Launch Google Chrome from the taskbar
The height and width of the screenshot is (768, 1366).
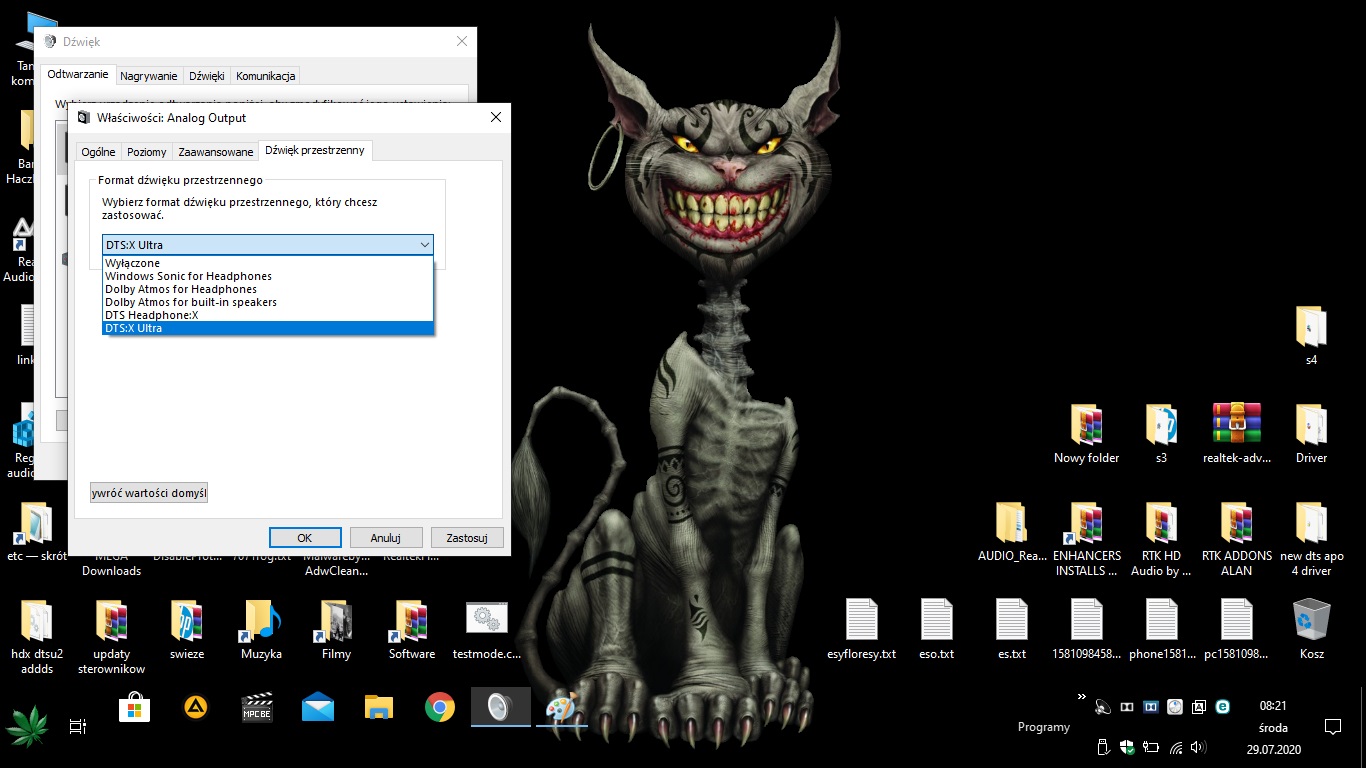coord(440,708)
